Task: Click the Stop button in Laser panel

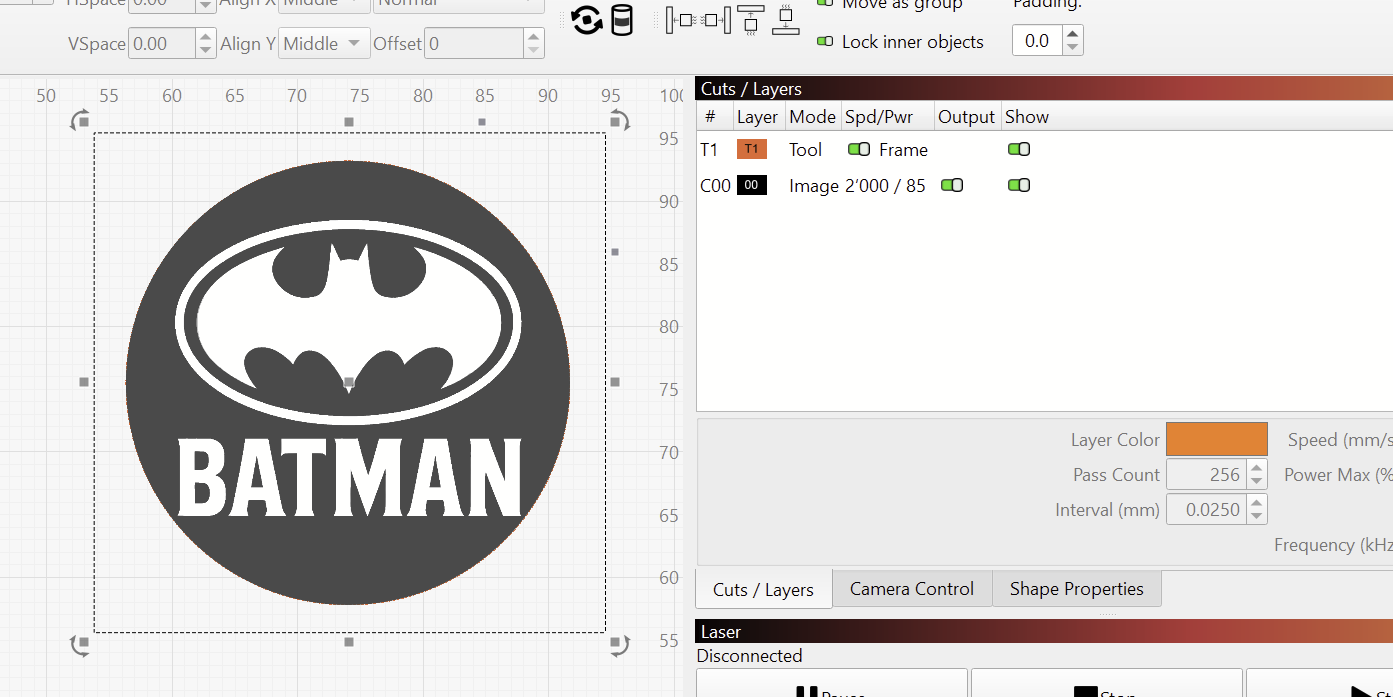Action: coord(1106,688)
